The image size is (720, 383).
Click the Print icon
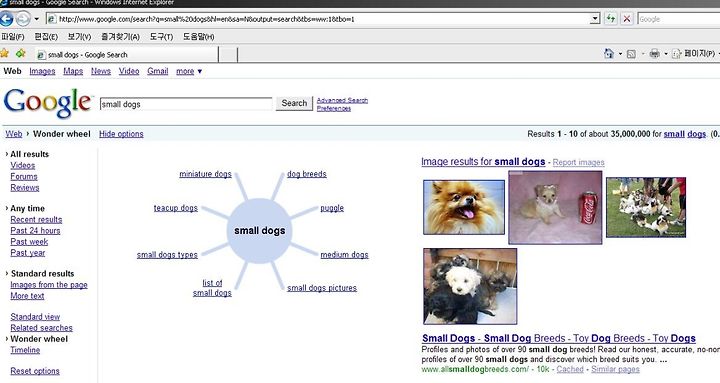click(x=654, y=54)
